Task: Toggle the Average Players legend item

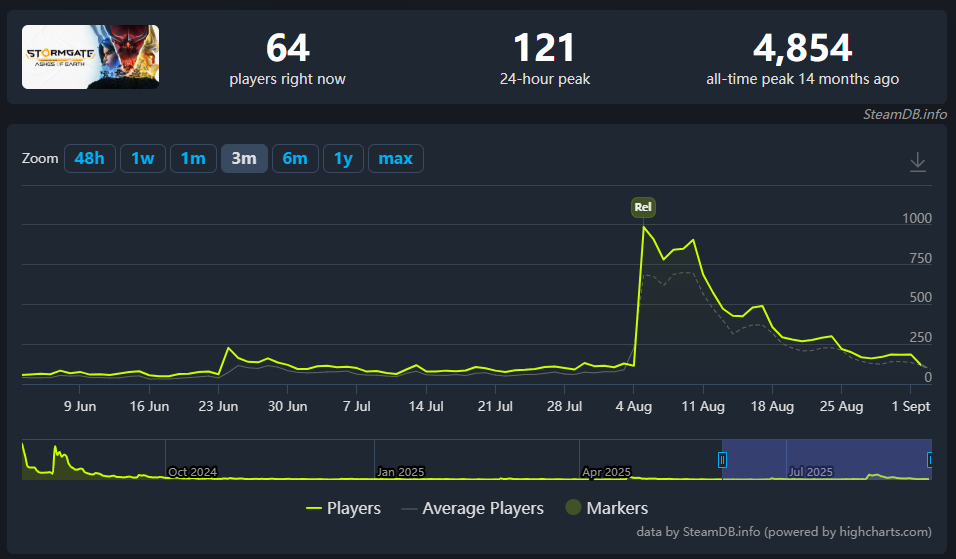Action: point(473,508)
